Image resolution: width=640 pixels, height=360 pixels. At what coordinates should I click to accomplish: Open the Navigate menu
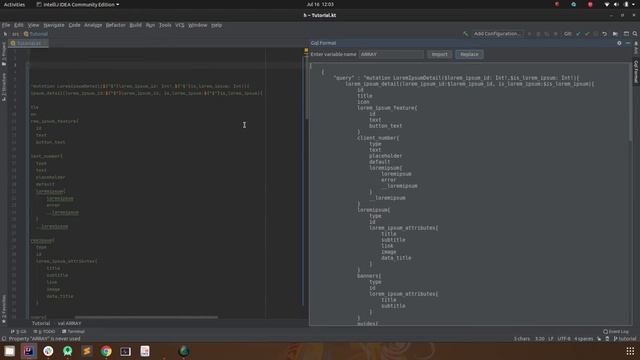click(x=54, y=25)
